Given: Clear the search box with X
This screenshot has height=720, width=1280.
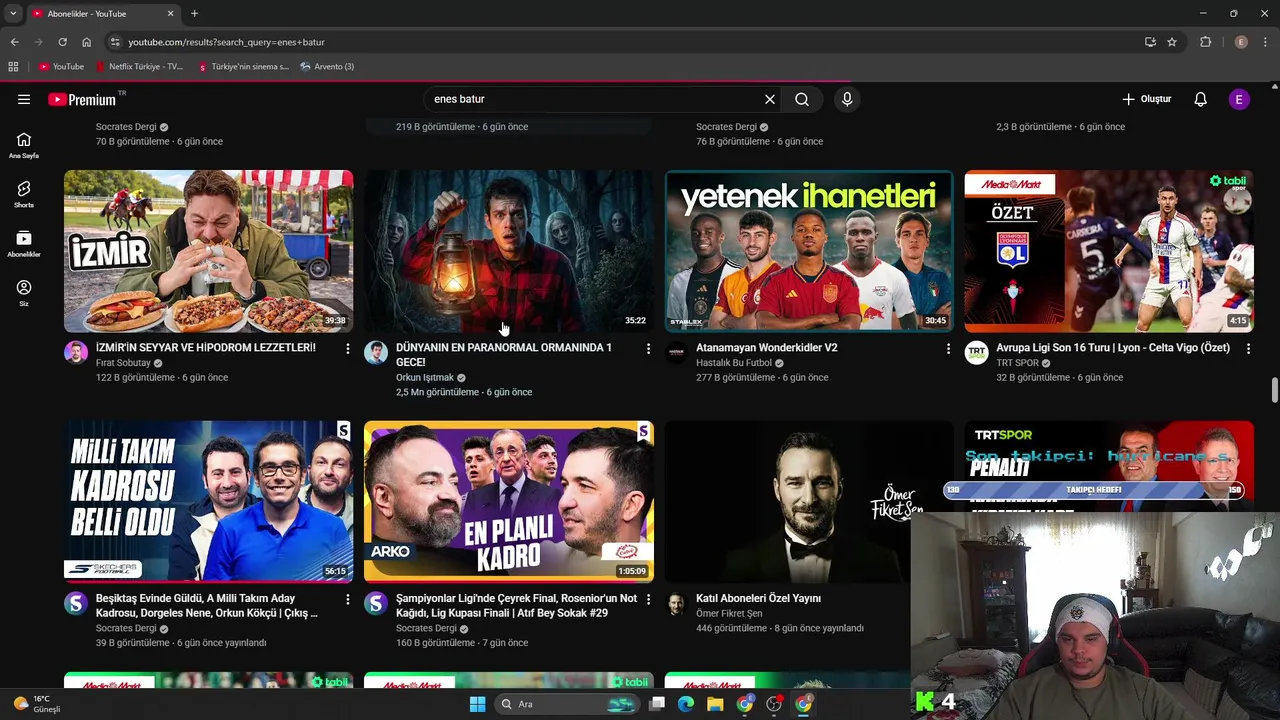Looking at the screenshot, I should coord(770,99).
